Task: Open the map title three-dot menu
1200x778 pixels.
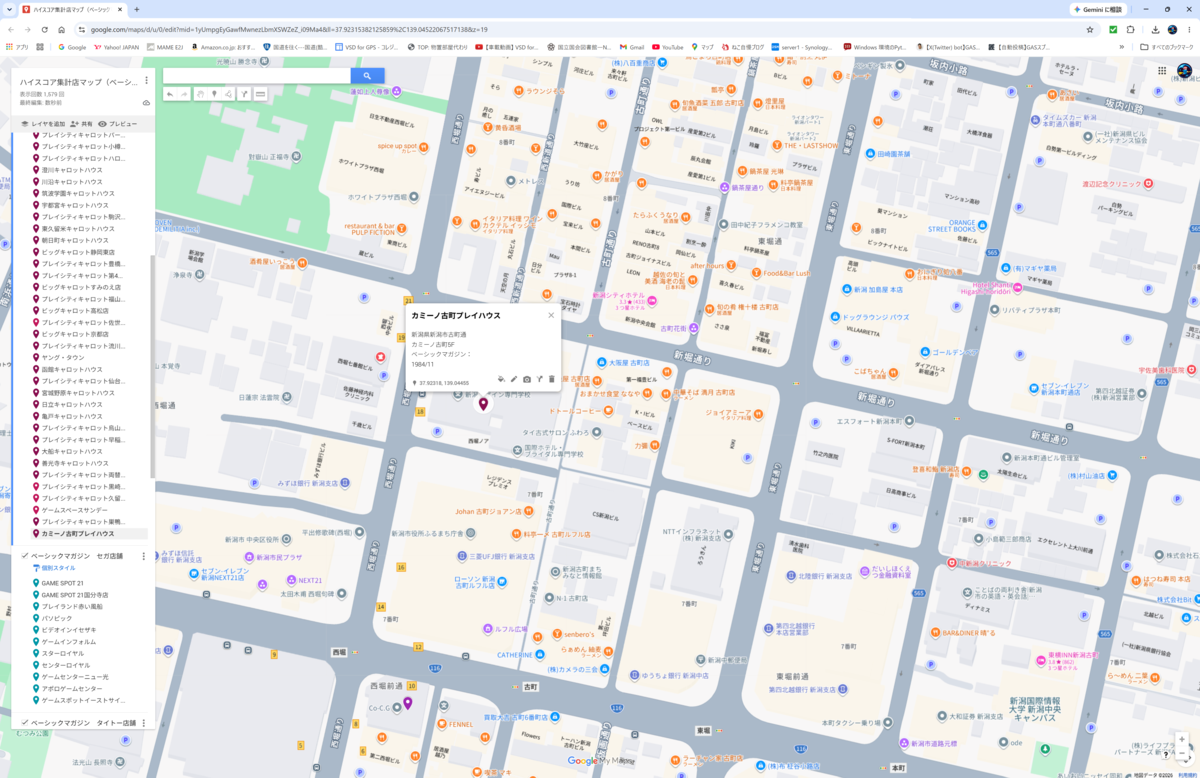Action: (x=146, y=81)
